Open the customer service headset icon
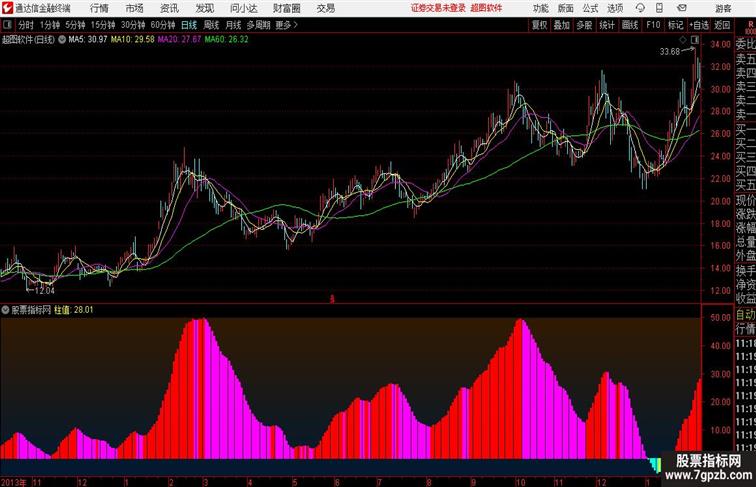 (x=640, y=8)
